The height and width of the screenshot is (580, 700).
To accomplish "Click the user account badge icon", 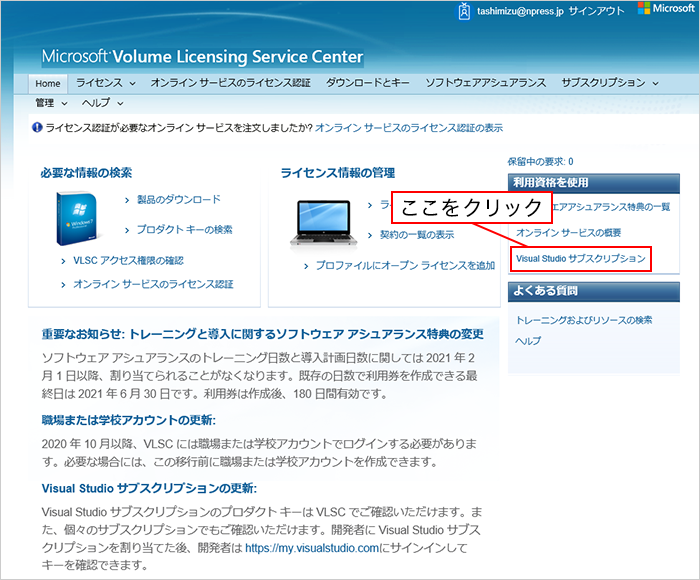I will pyautogui.click(x=464, y=11).
